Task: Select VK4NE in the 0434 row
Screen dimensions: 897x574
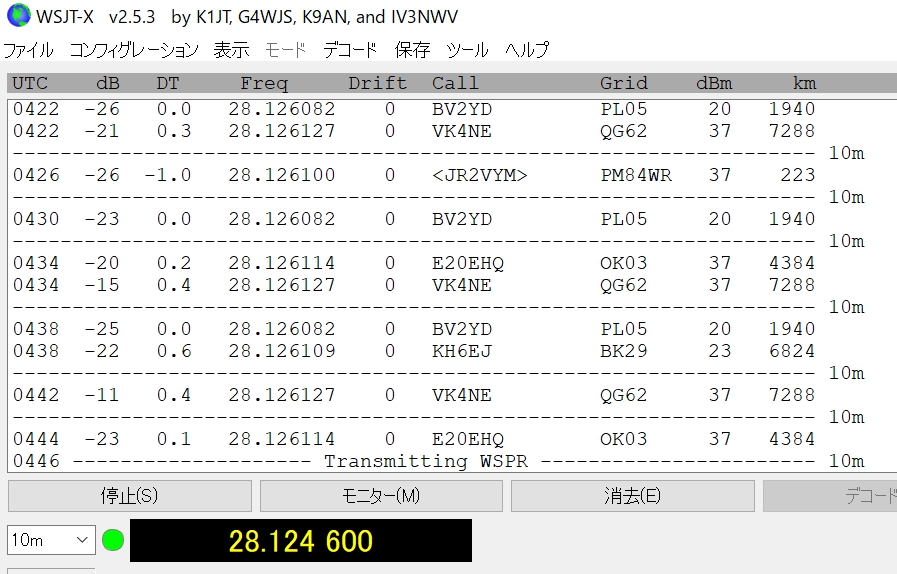Action: coord(462,285)
